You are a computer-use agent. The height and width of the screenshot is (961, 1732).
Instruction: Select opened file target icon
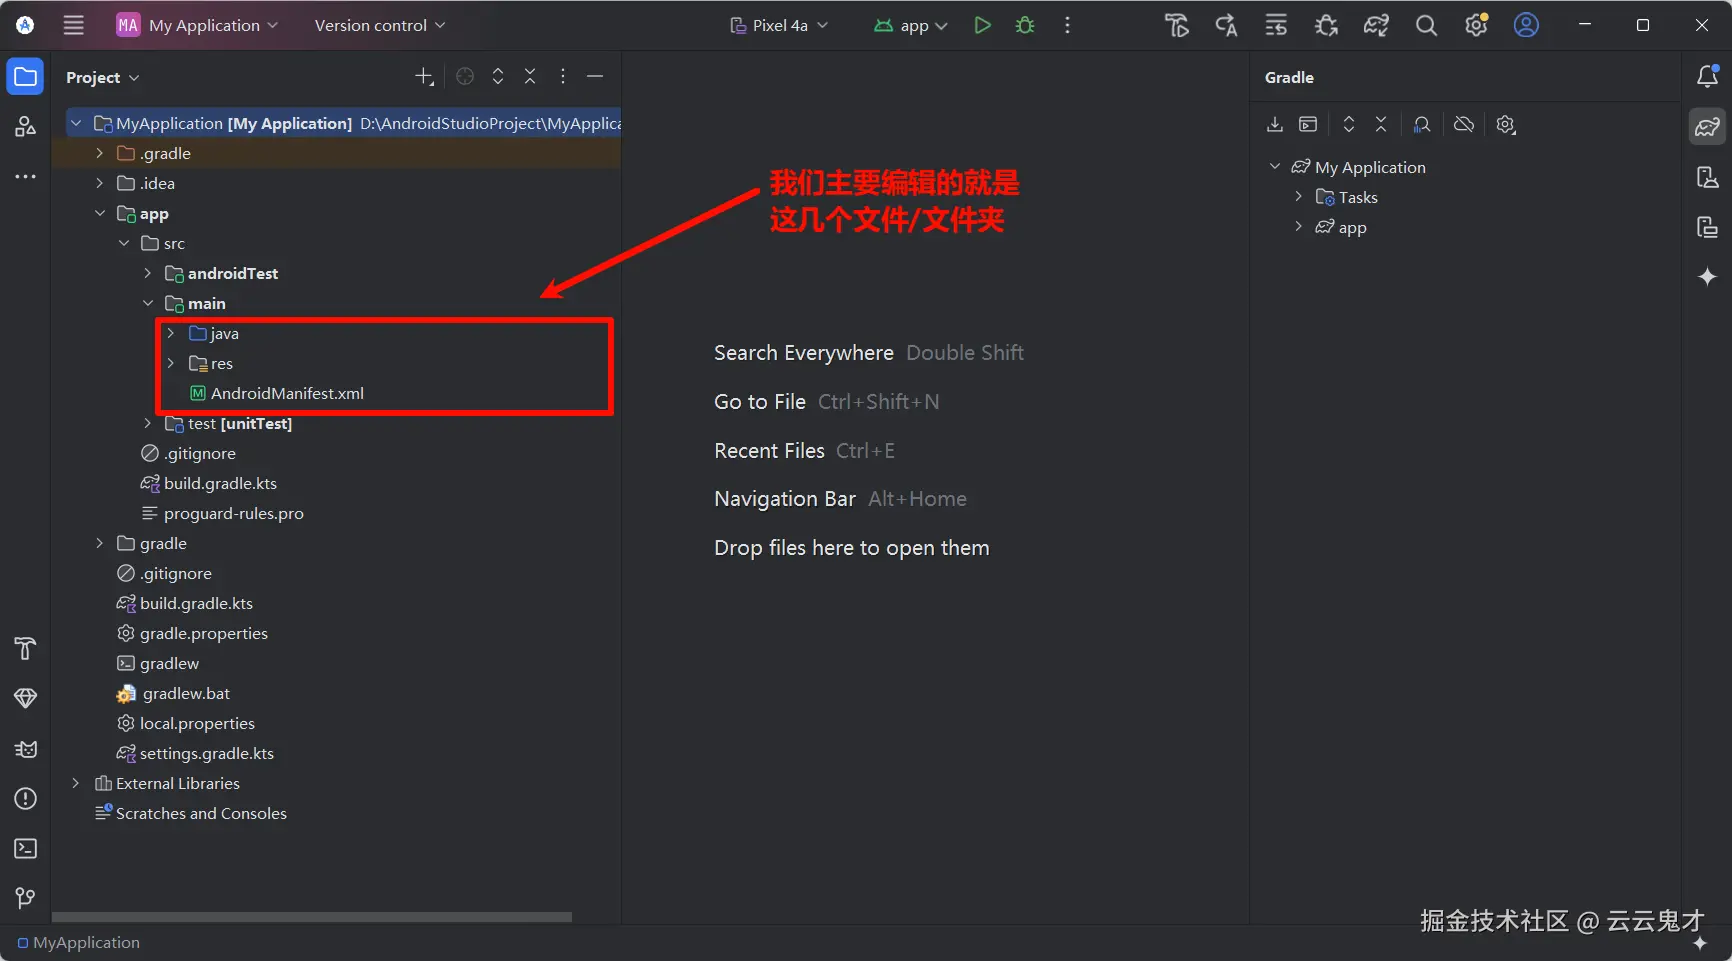click(465, 76)
